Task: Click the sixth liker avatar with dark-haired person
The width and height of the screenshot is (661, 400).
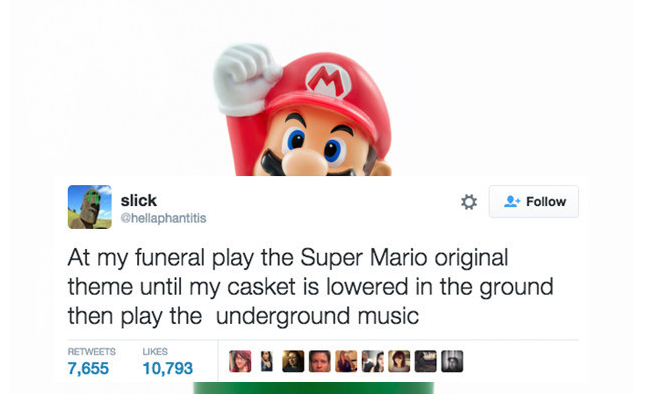Action: [x=373, y=361]
